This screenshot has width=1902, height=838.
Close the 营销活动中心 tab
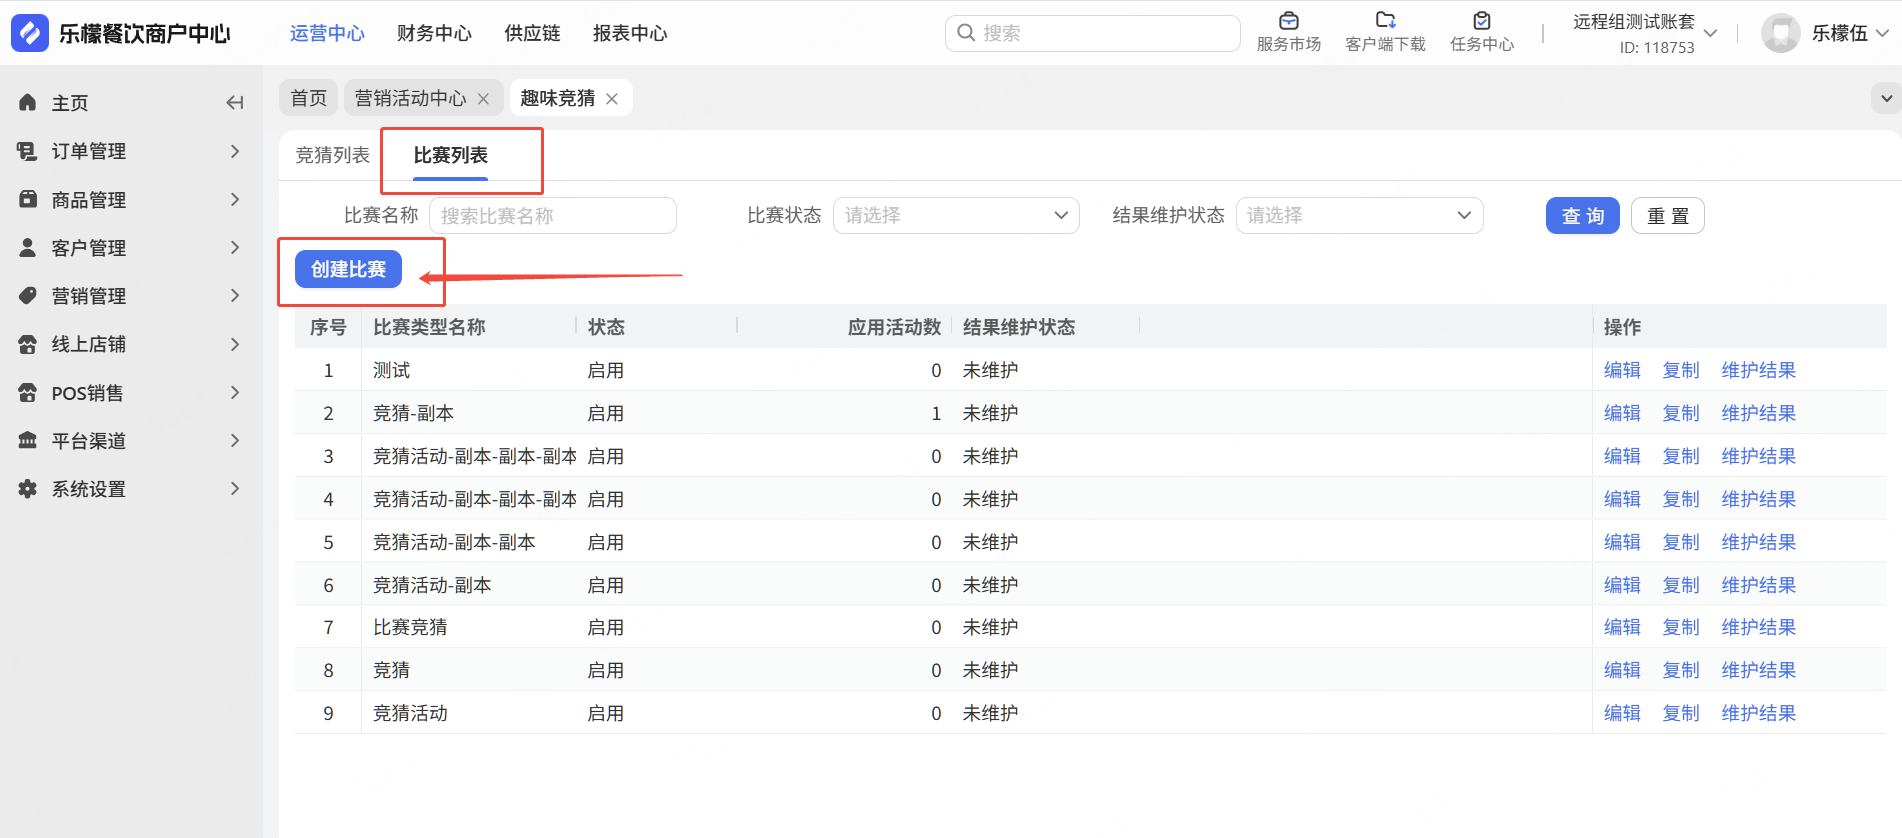click(483, 98)
